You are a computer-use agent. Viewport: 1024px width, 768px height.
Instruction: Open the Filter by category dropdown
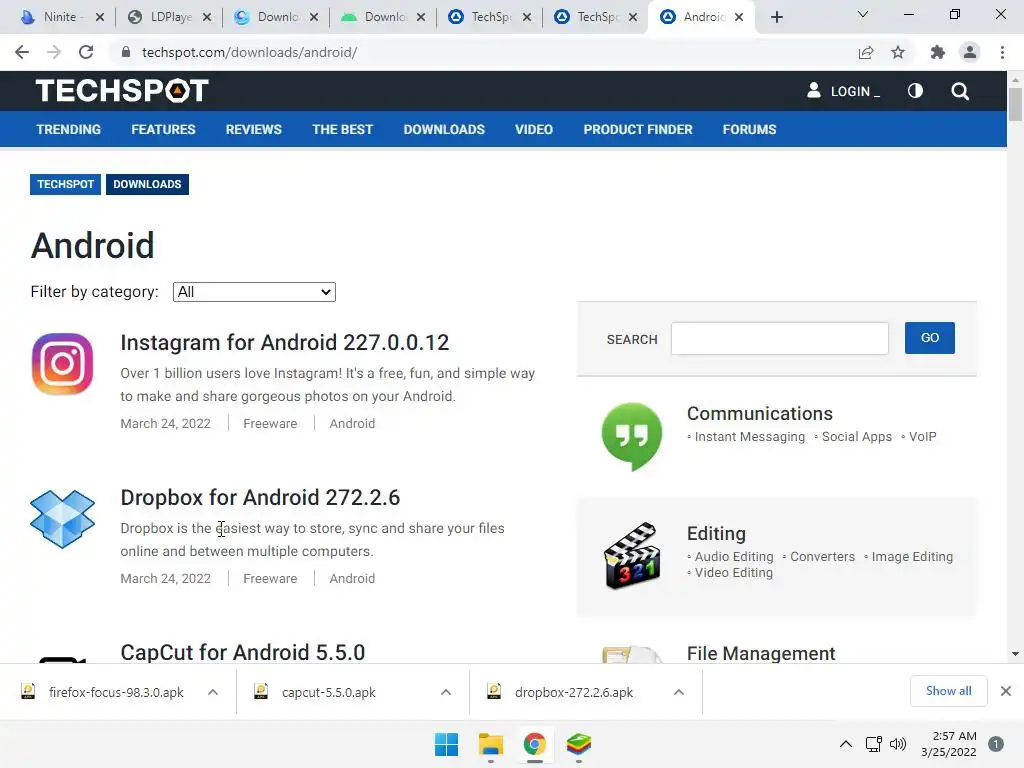point(254,292)
